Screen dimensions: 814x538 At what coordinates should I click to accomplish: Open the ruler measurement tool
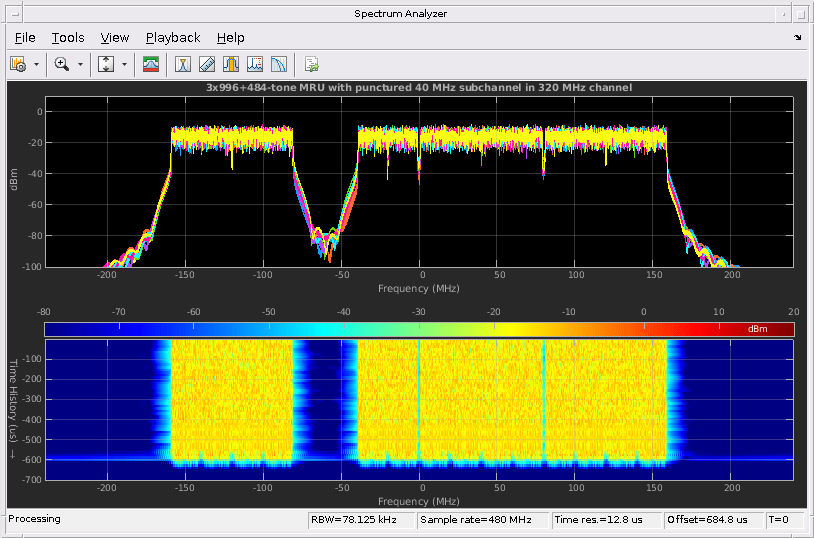point(207,64)
